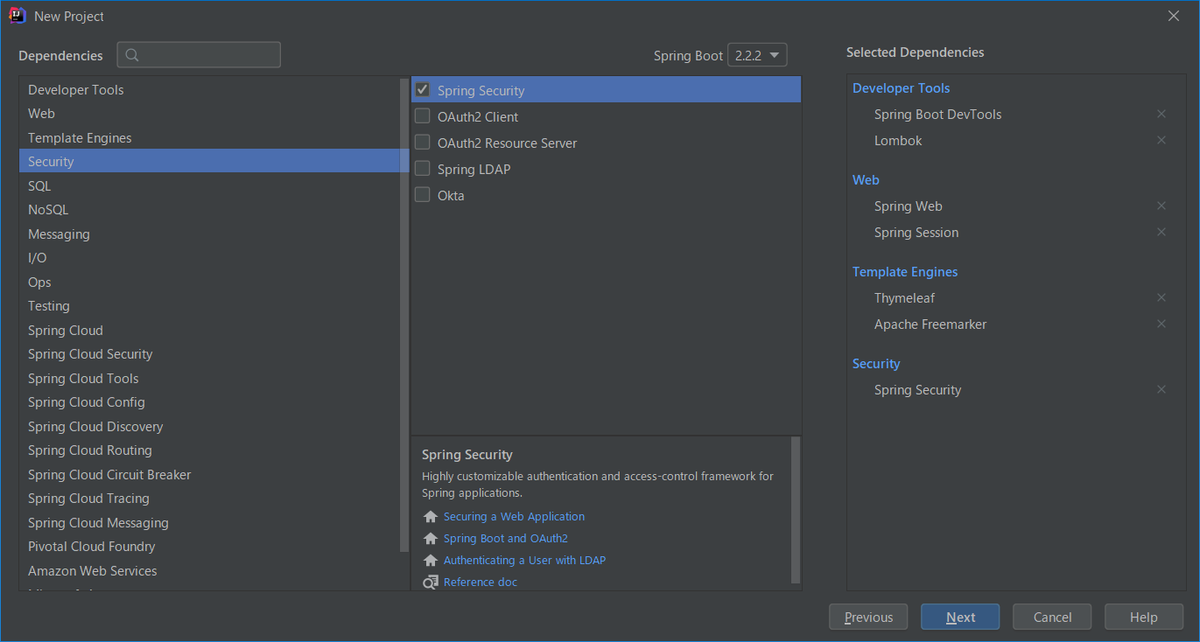
Task: Open Help for this dialog
Action: 1143,617
